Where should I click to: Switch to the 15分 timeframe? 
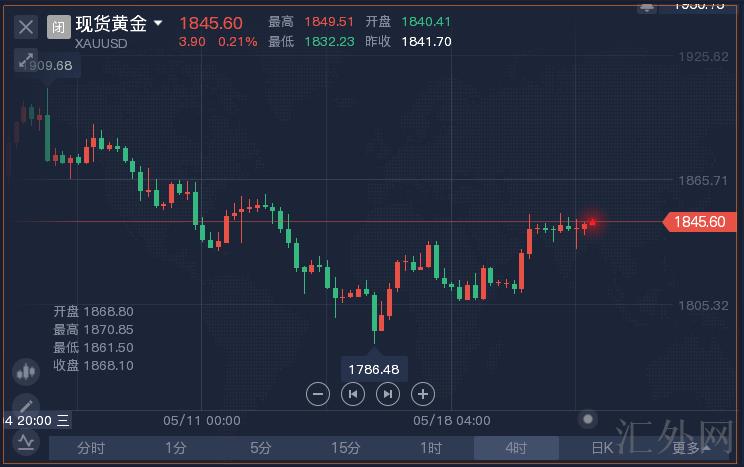tap(346, 448)
